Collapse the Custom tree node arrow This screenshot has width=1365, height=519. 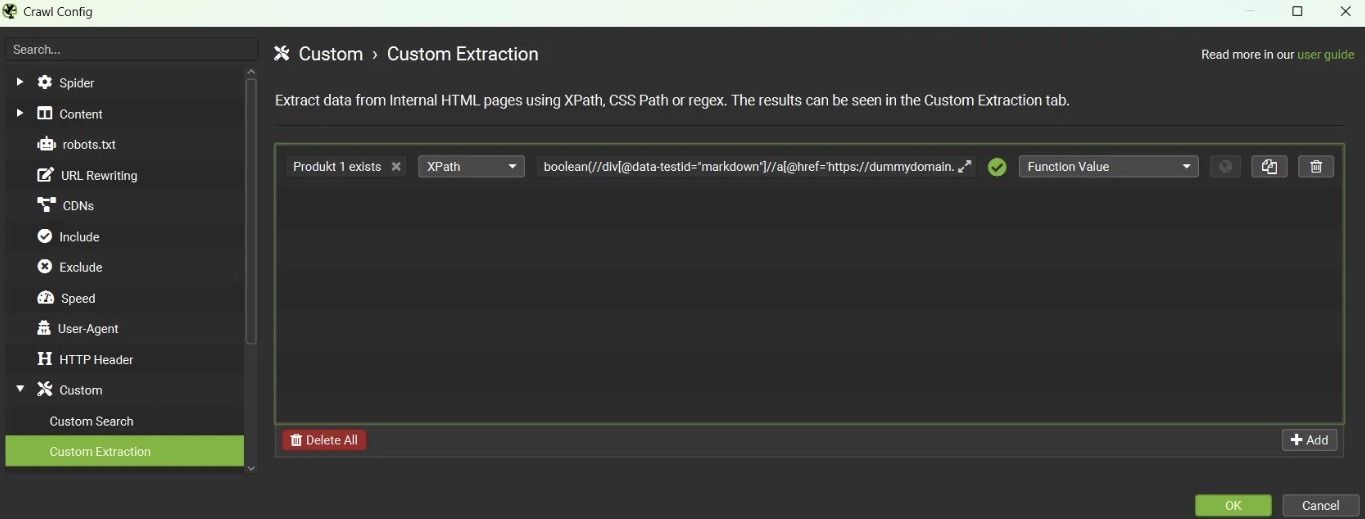19,389
